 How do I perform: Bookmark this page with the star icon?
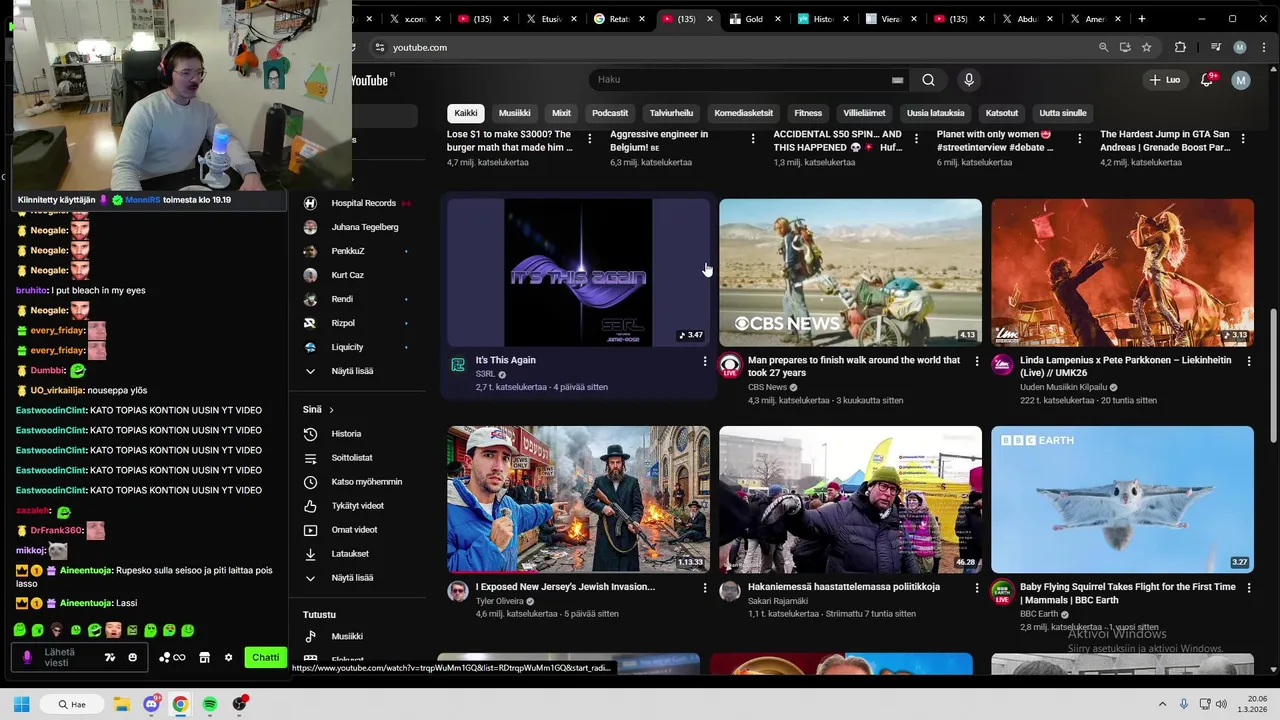point(1146,47)
